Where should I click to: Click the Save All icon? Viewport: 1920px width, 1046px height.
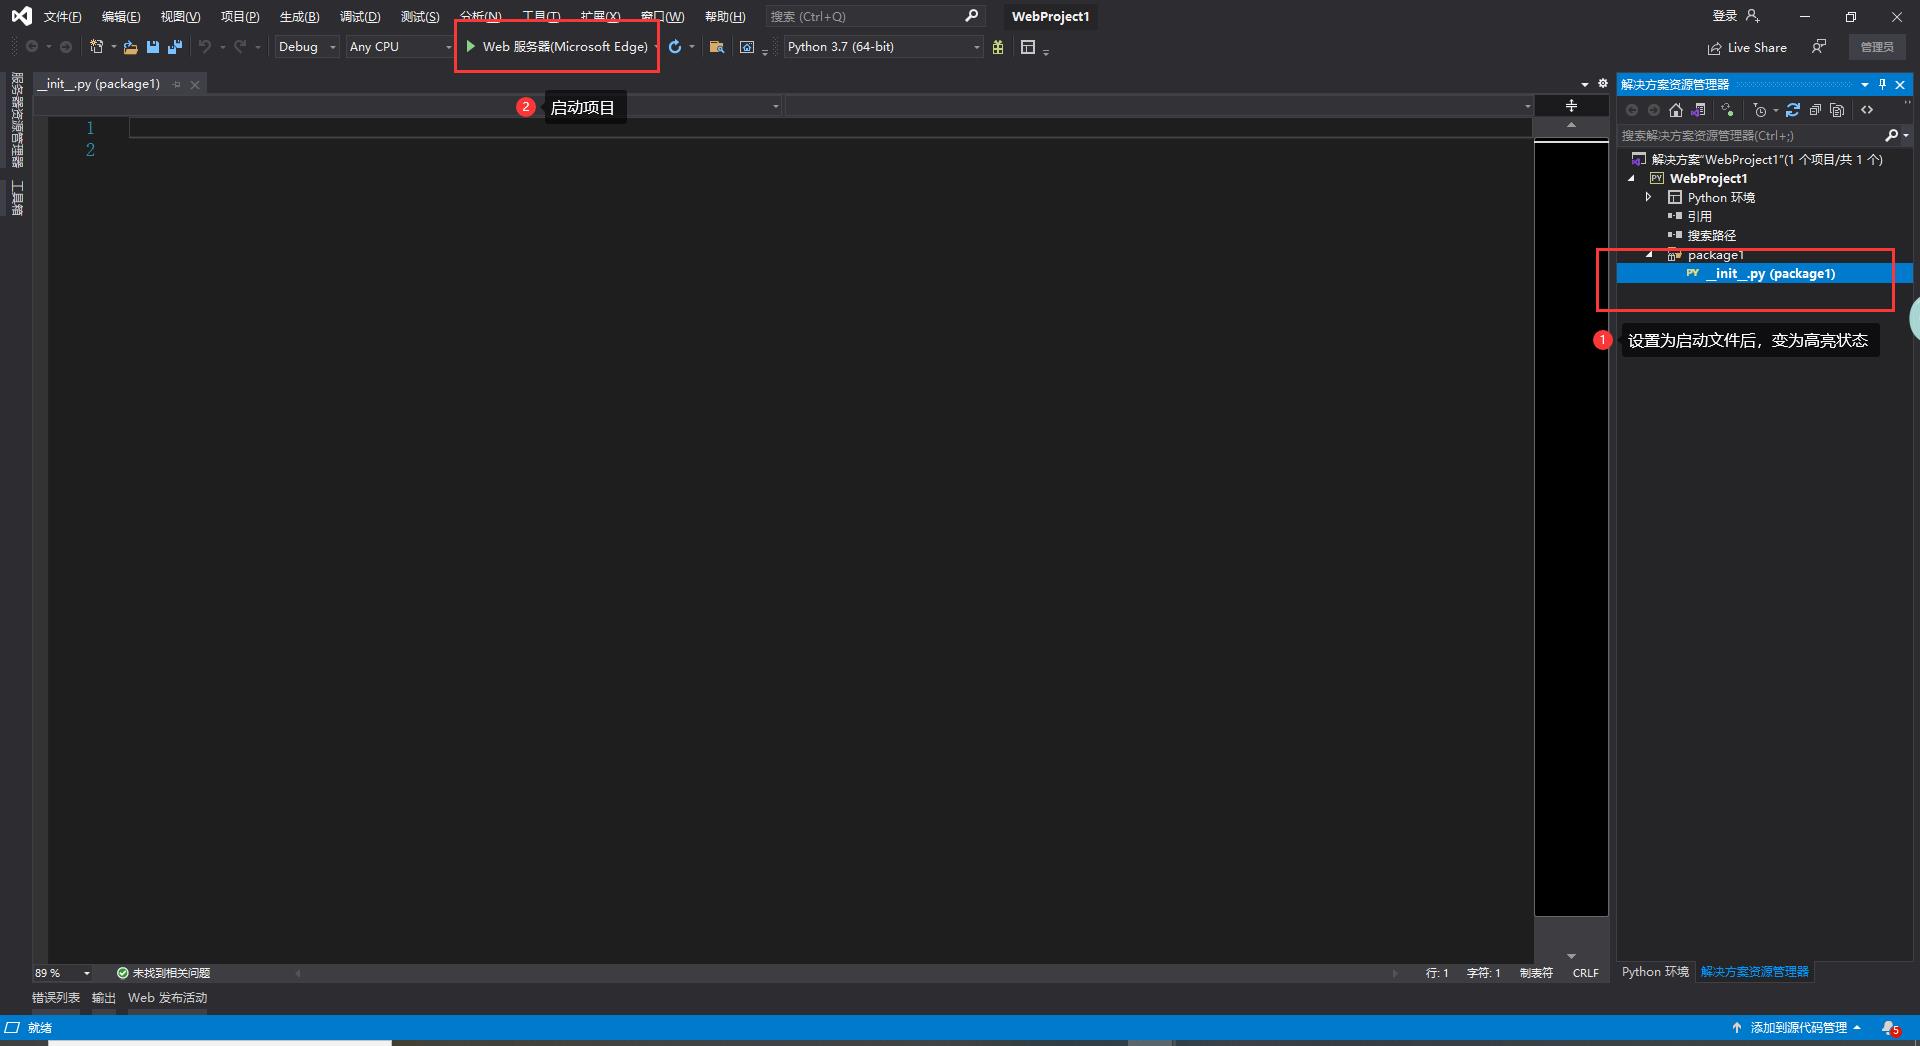point(175,47)
